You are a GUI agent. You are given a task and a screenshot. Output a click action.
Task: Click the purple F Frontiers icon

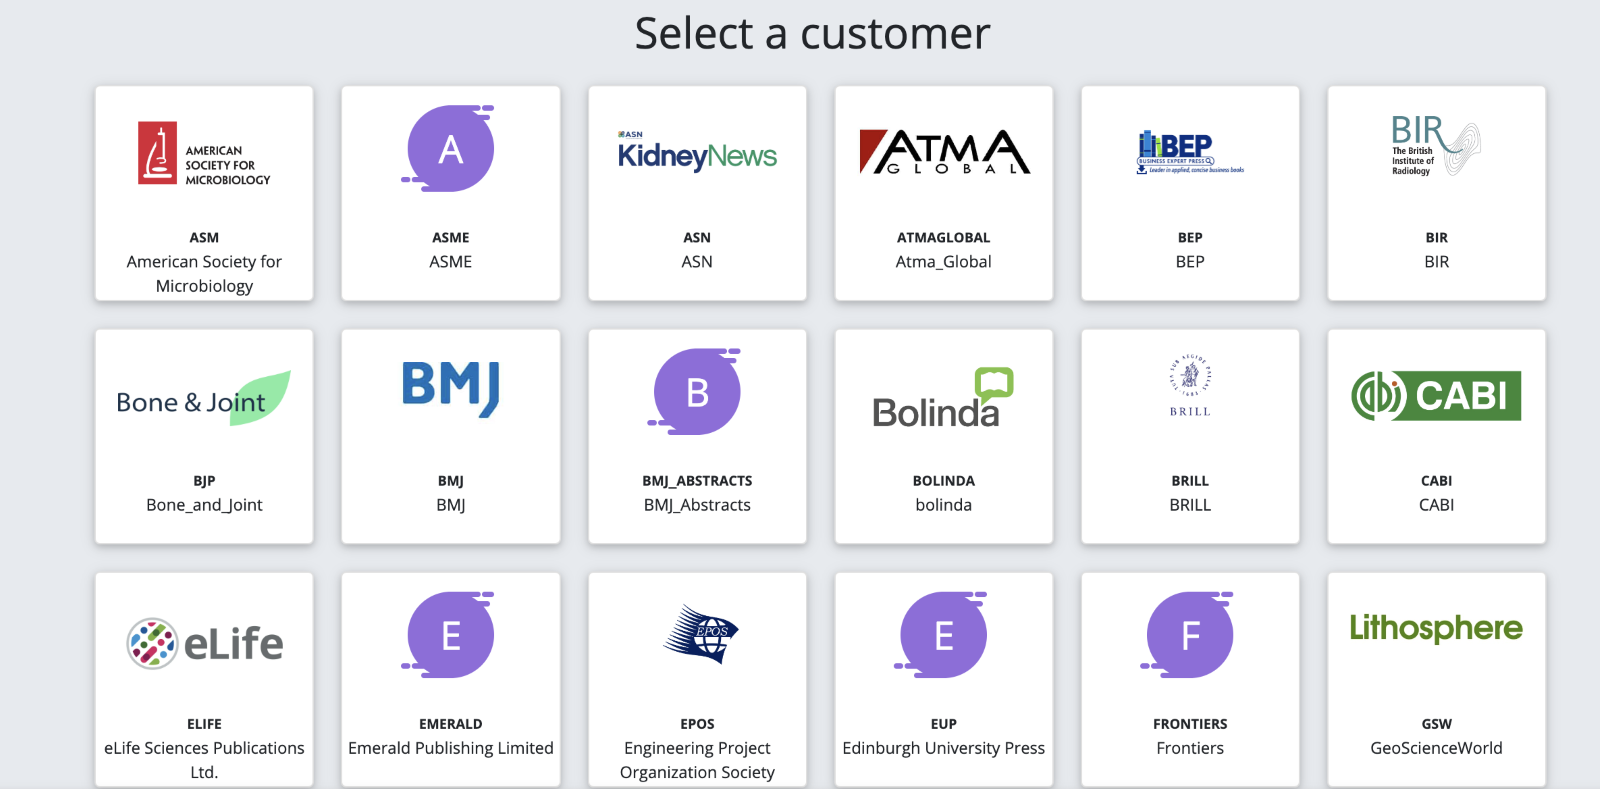click(x=1189, y=635)
